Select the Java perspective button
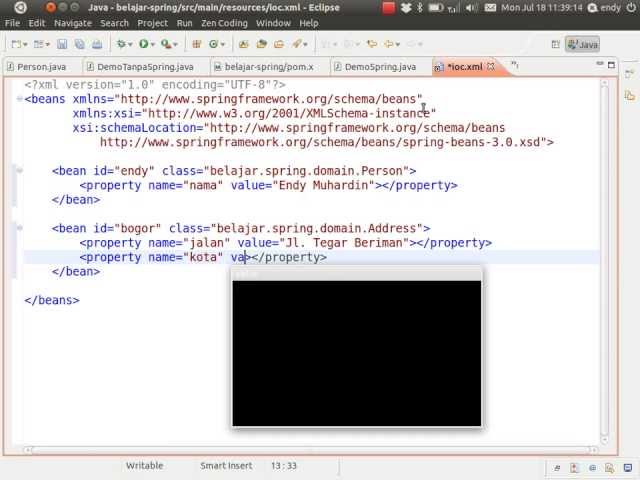 click(x=583, y=44)
